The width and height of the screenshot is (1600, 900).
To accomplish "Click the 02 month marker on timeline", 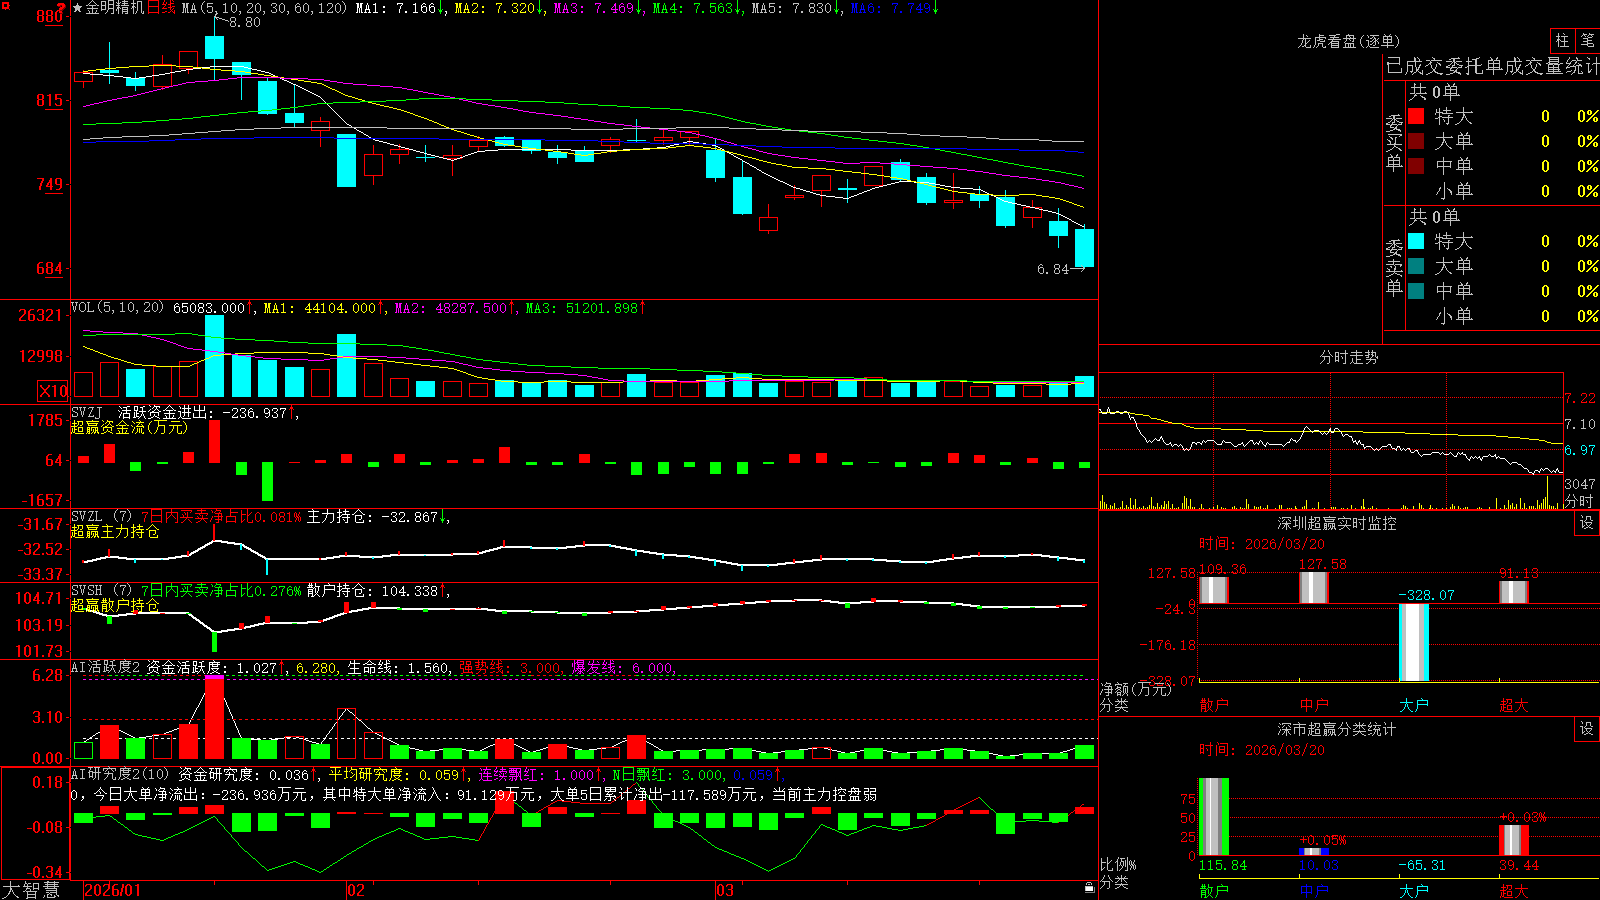I will 355,890.
